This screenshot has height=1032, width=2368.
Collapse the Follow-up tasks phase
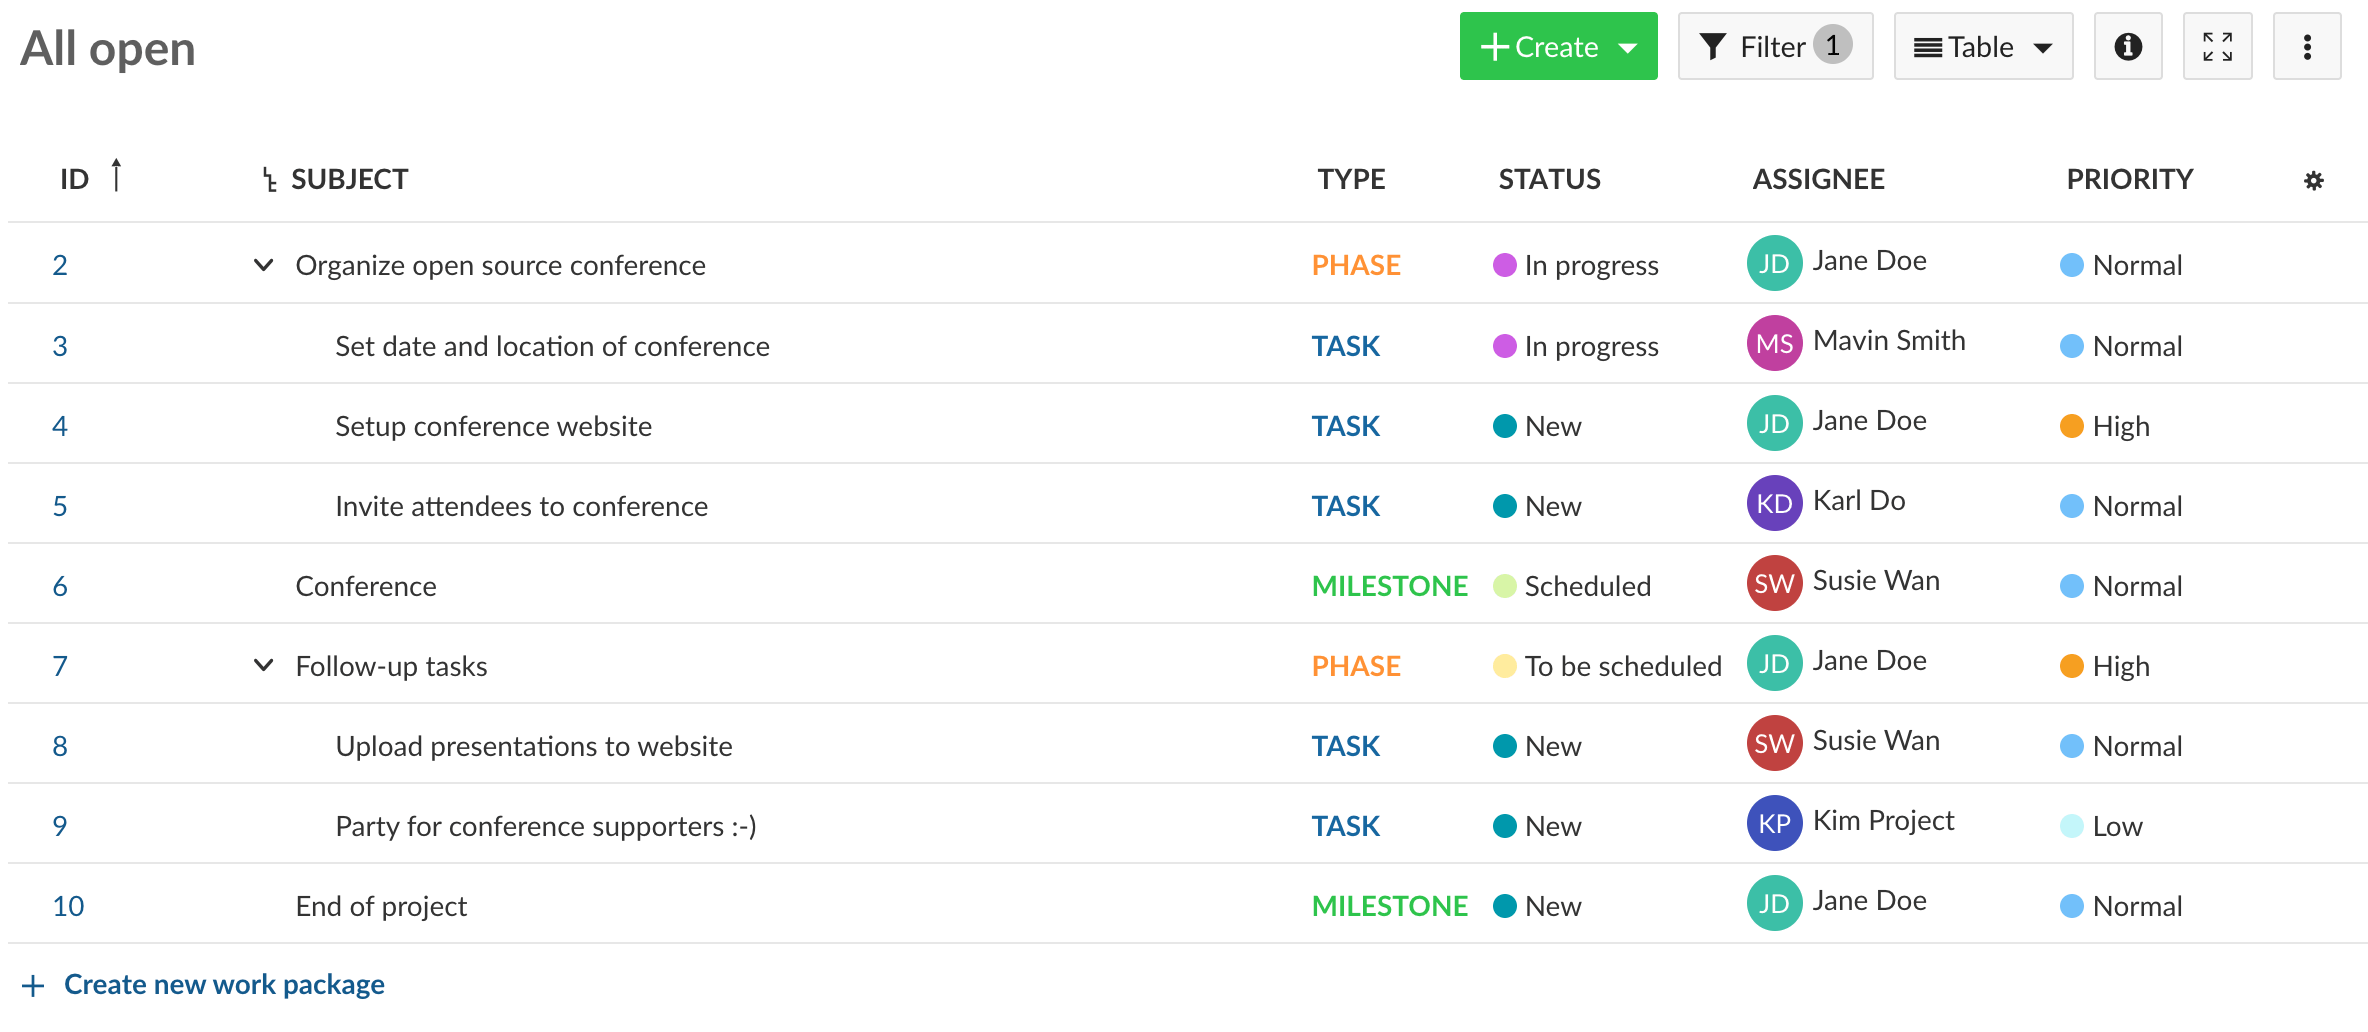point(264,665)
